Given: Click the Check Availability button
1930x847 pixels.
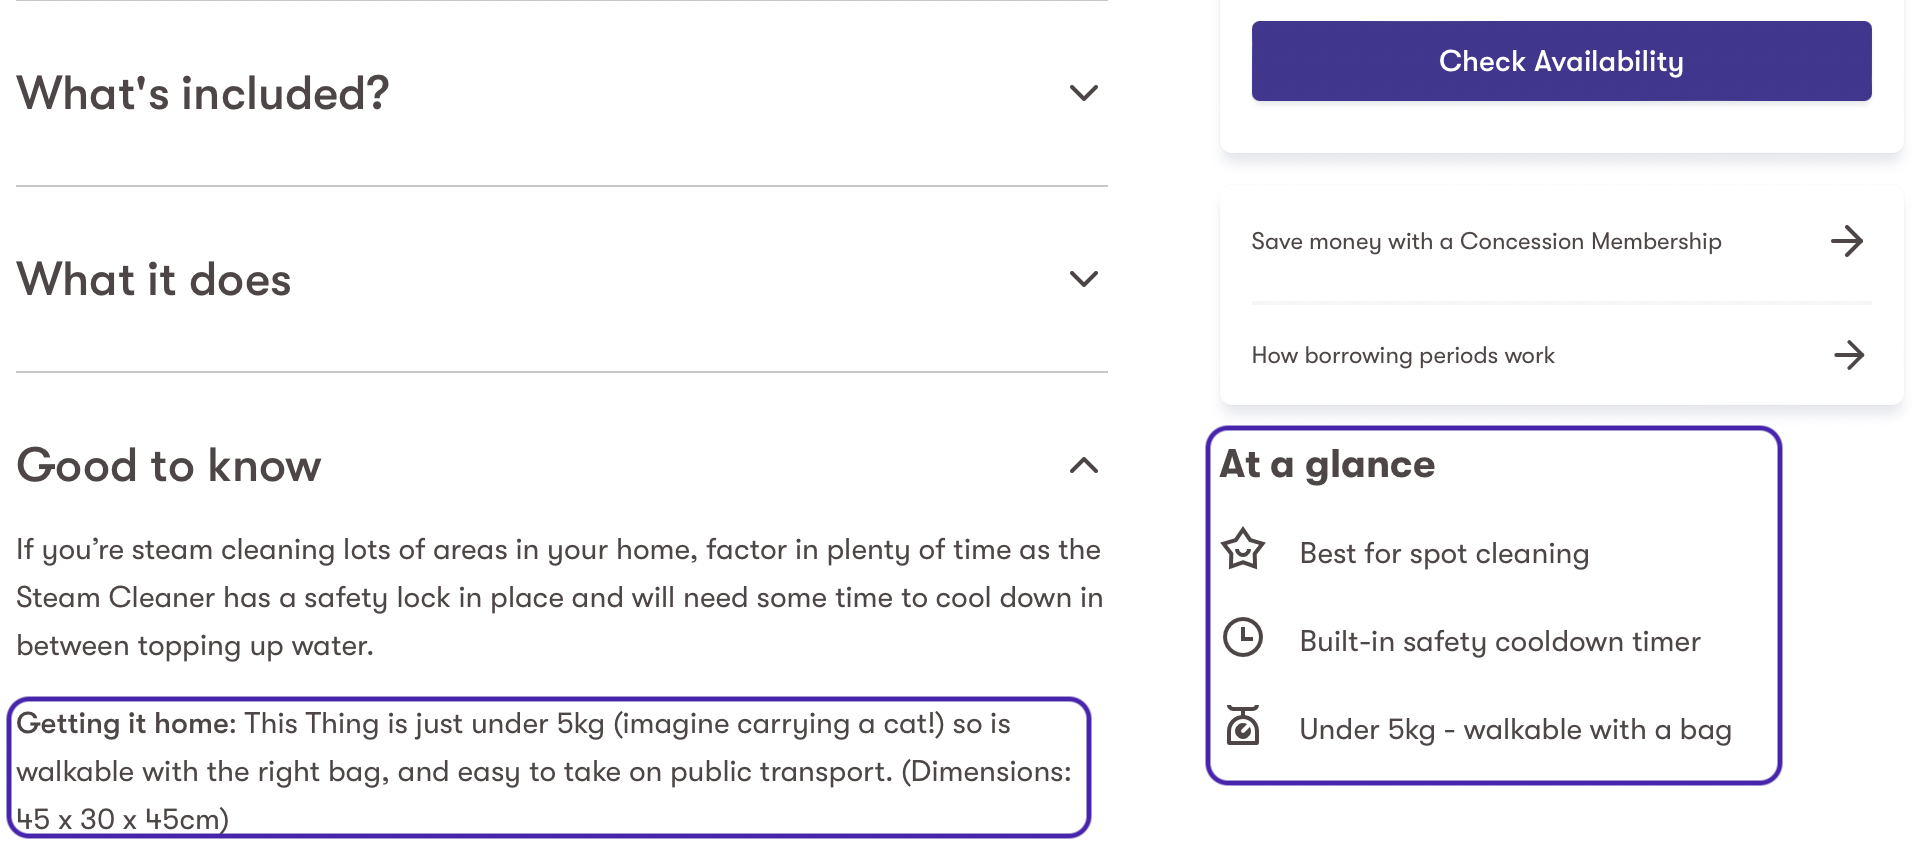Looking at the screenshot, I should [1560, 61].
